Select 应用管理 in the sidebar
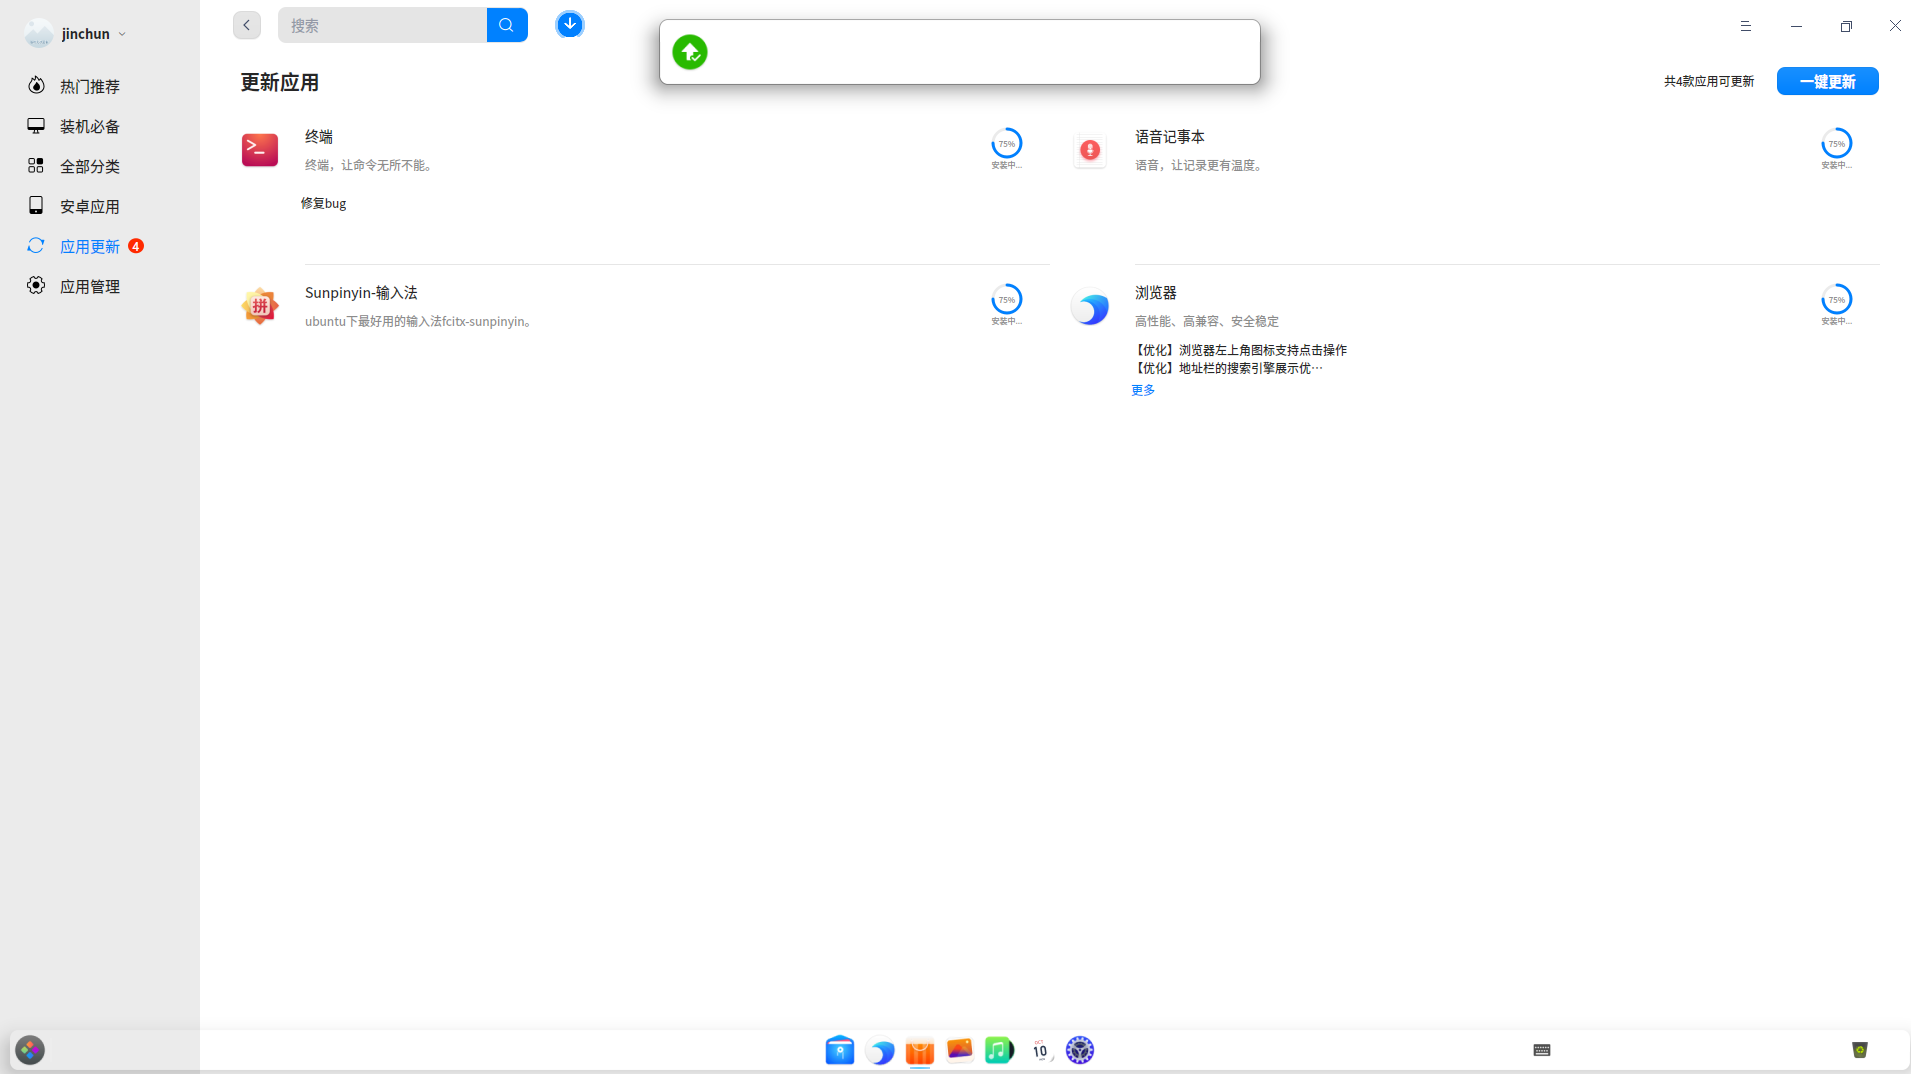The width and height of the screenshot is (1911, 1074). 90,286
